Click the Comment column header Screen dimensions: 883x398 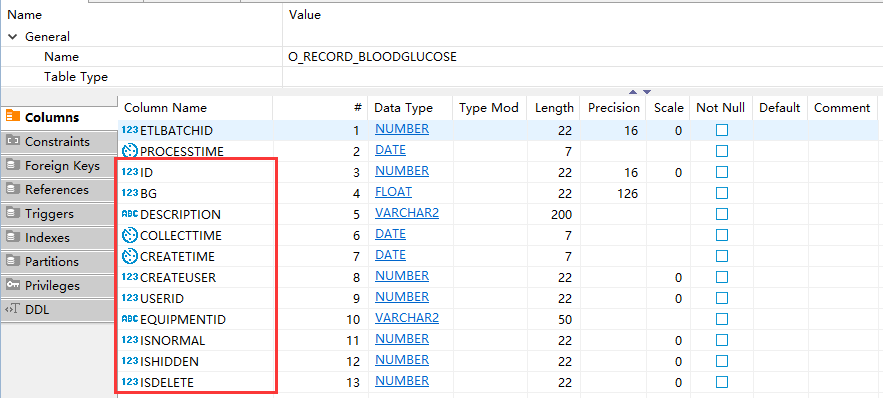tap(842, 108)
